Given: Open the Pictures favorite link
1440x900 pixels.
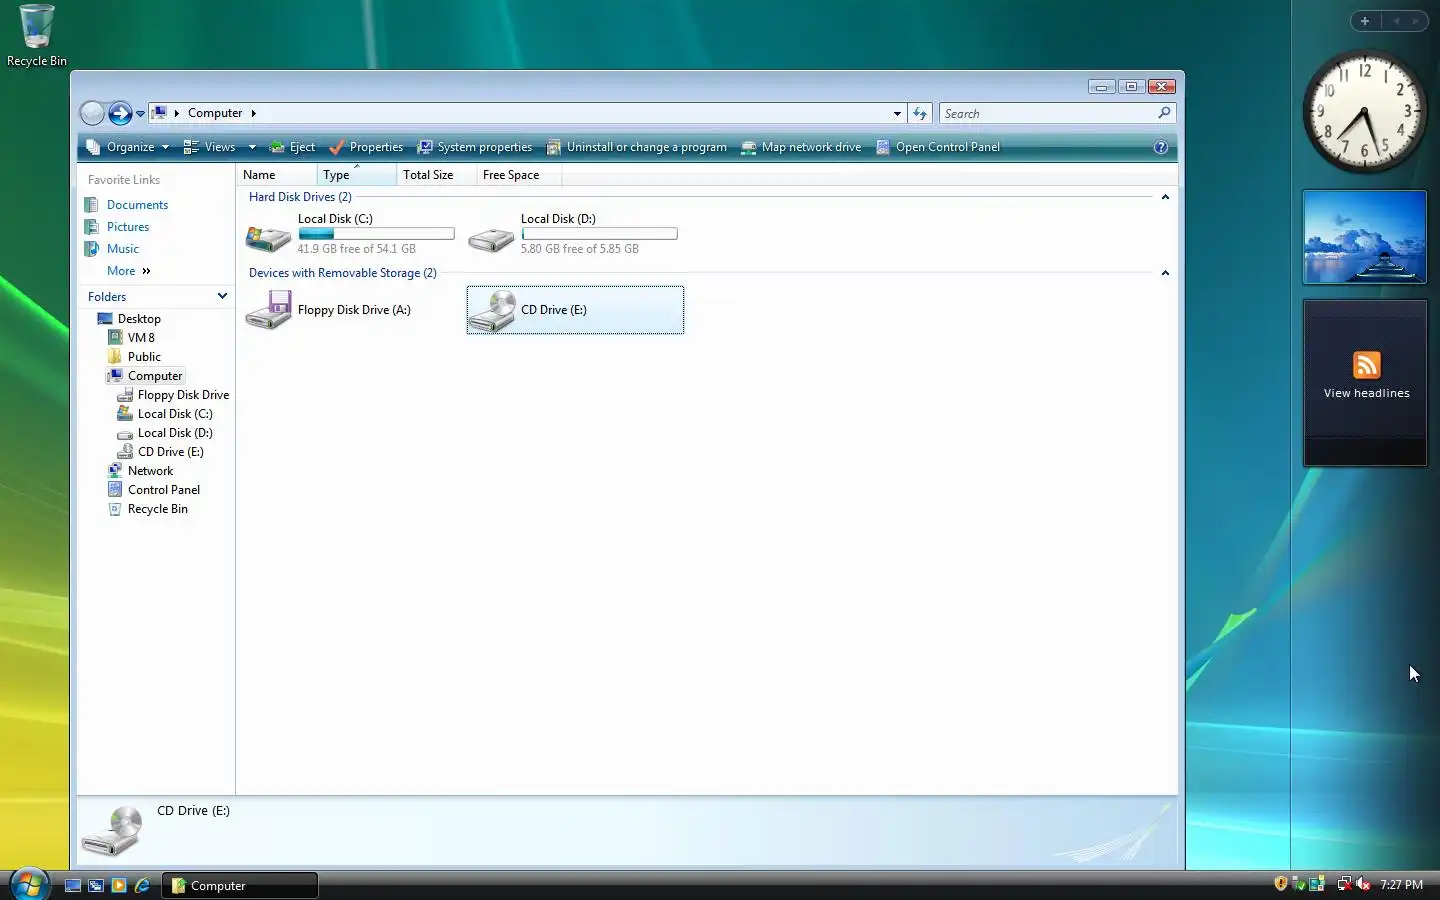Looking at the screenshot, I should pos(128,227).
